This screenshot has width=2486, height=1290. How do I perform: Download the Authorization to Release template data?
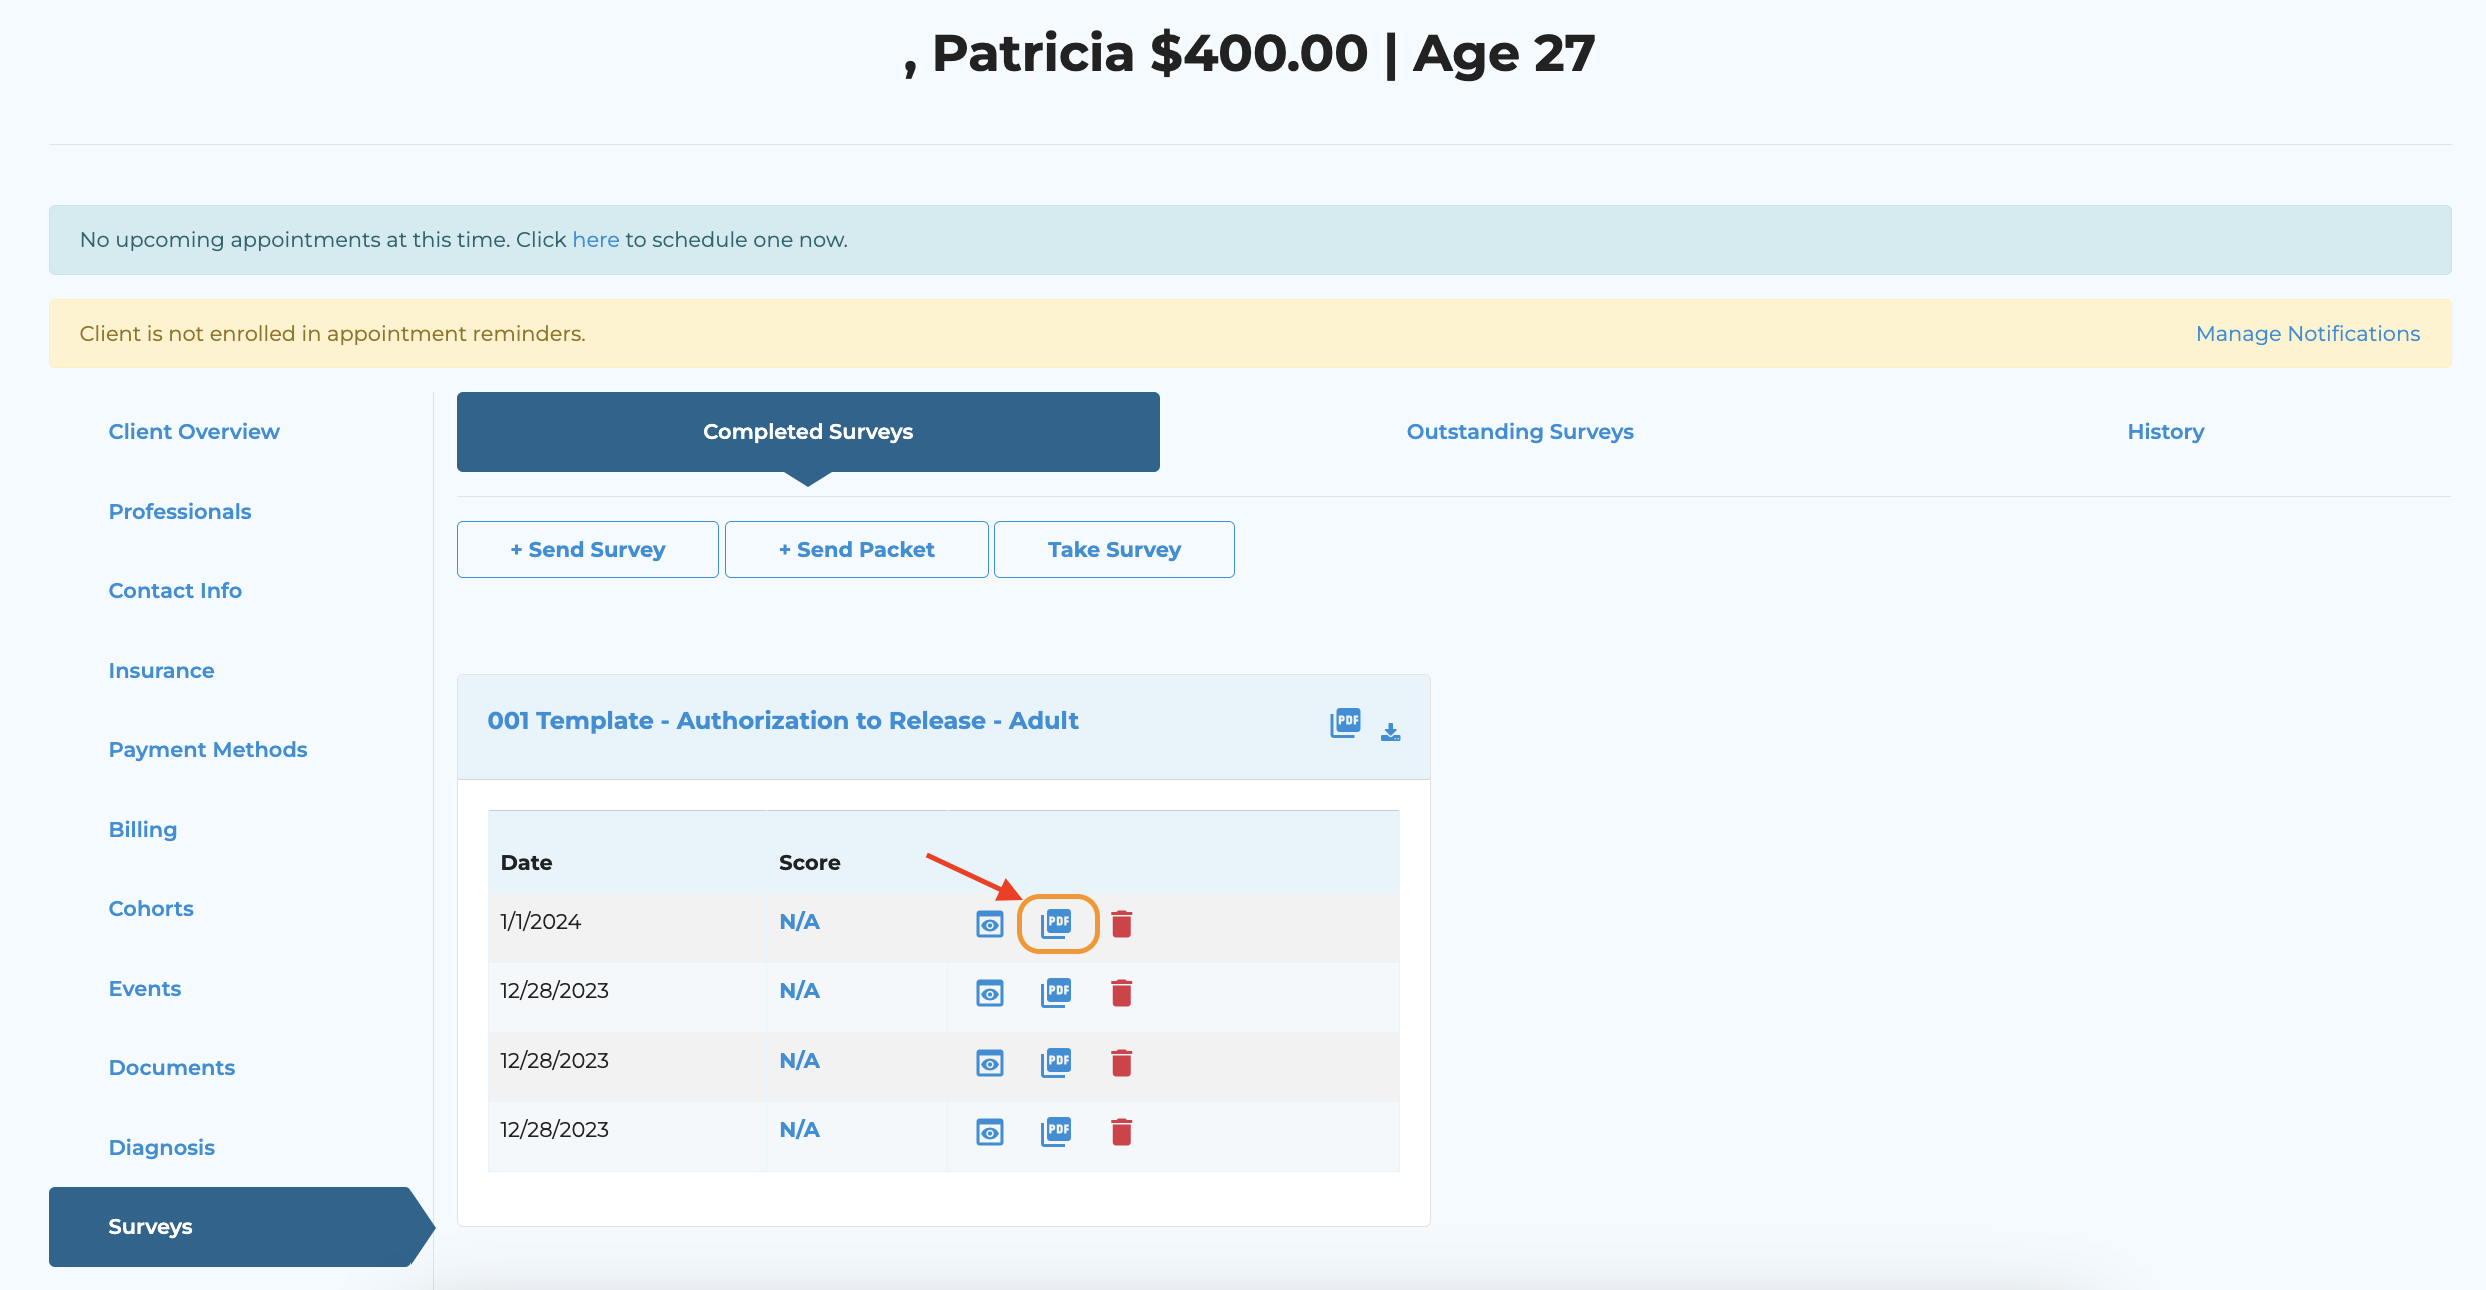tap(1390, 732)
